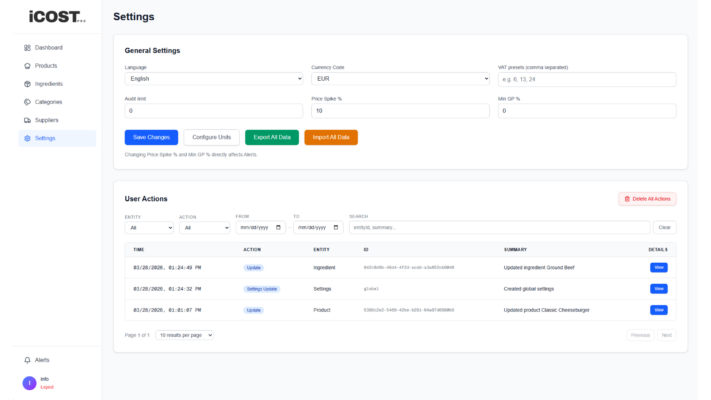Open Products in the sidebar
This screenshot has width=711, height=400.
click(57, 66)
